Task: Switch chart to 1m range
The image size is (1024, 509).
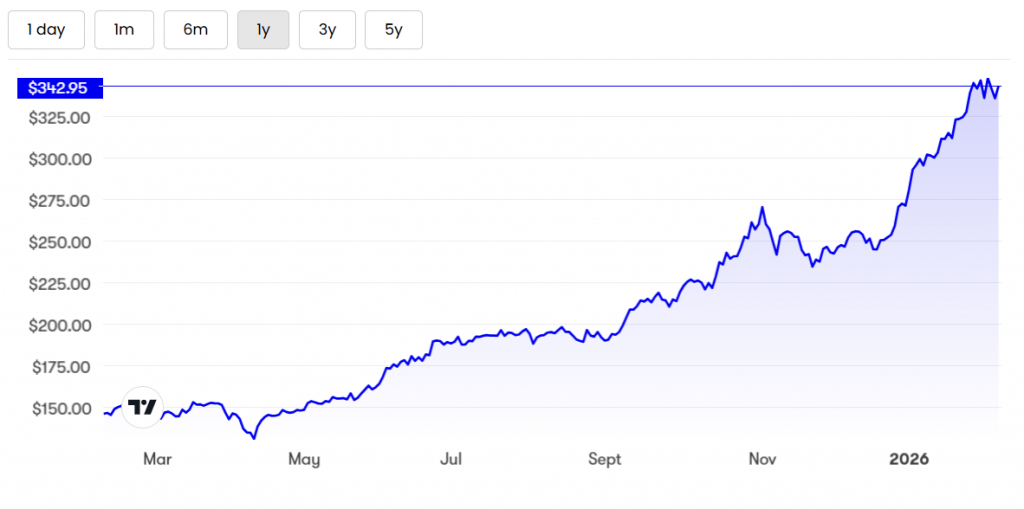Action: (x=124, y=30)
